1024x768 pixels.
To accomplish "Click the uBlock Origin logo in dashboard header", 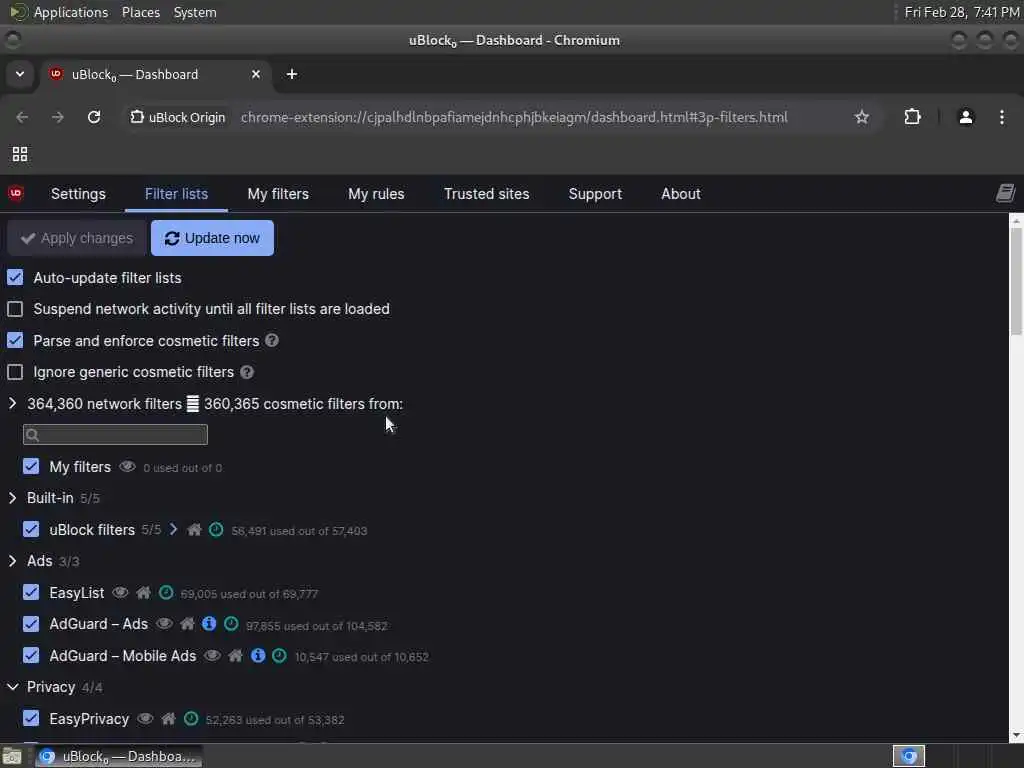I will coord(16,193).
